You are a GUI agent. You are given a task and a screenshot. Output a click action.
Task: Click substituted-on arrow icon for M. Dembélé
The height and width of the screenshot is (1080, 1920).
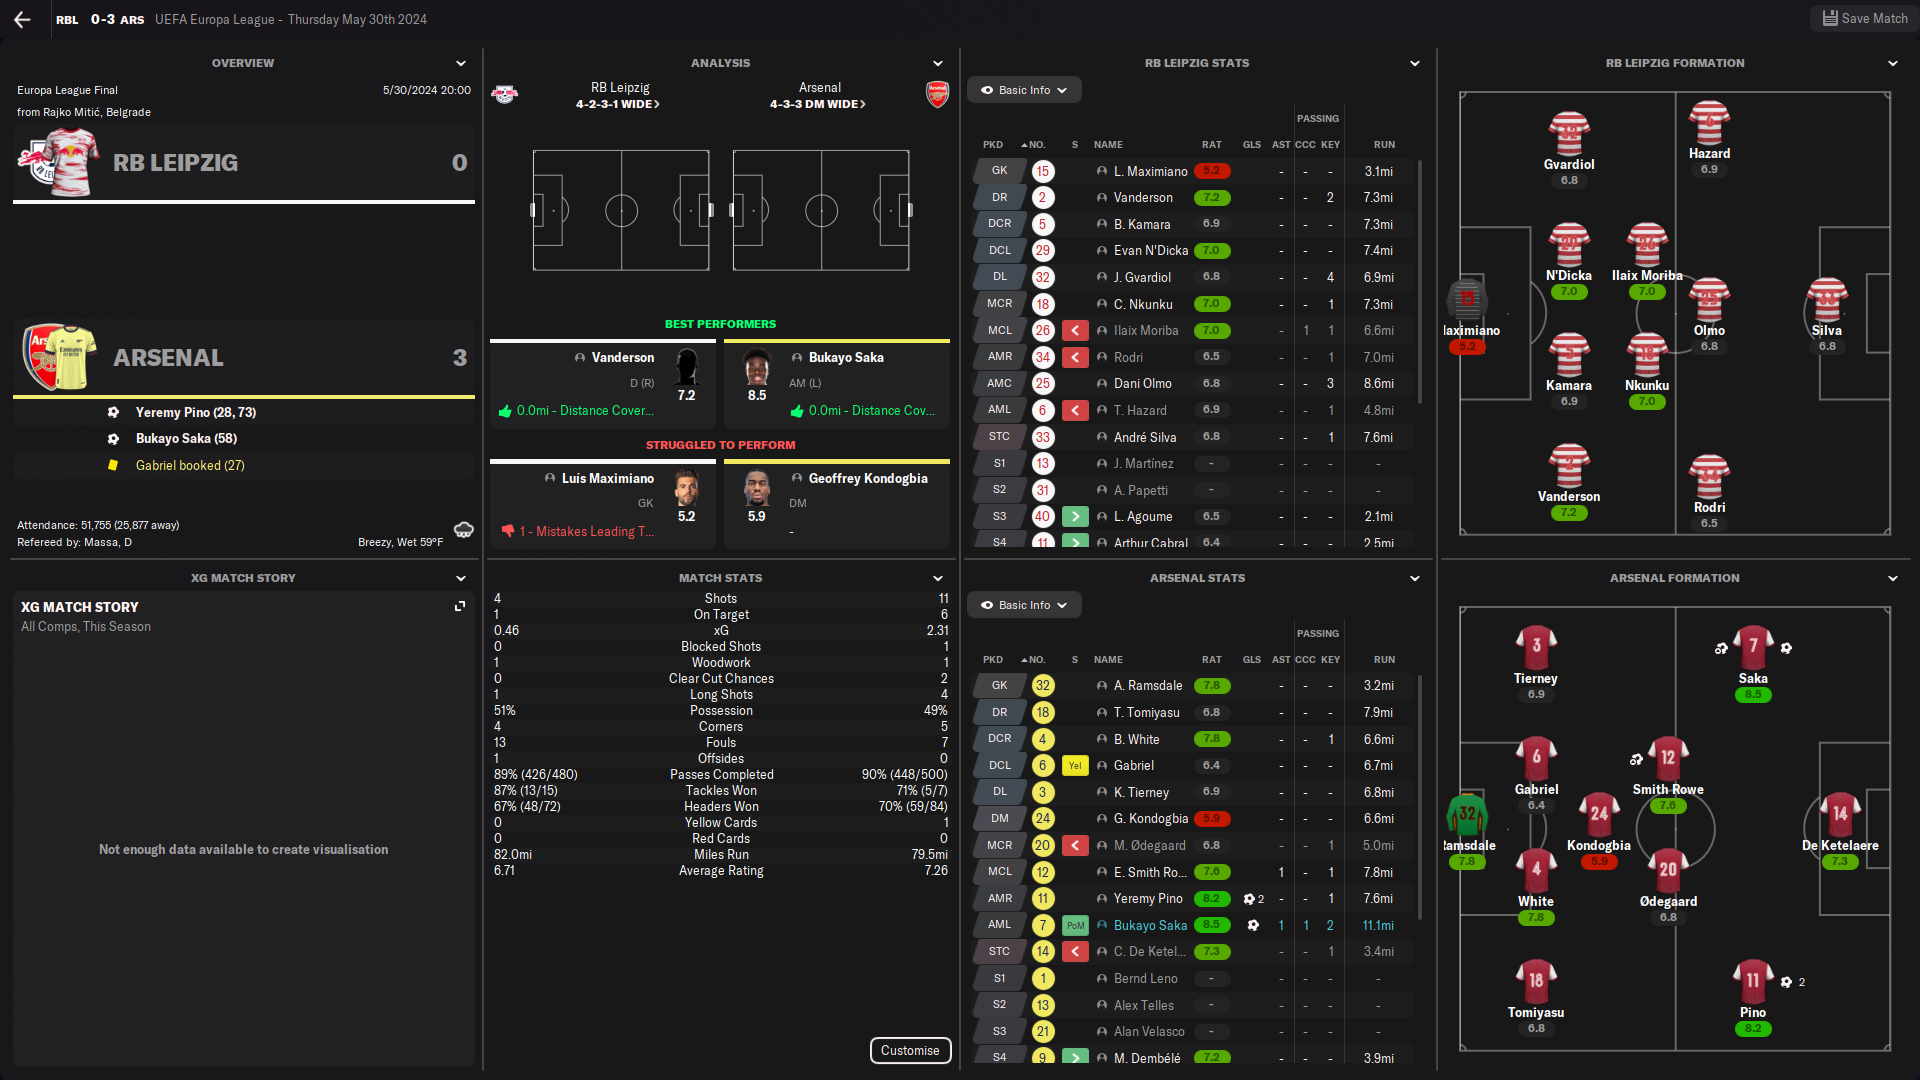pos(1075,1057)
